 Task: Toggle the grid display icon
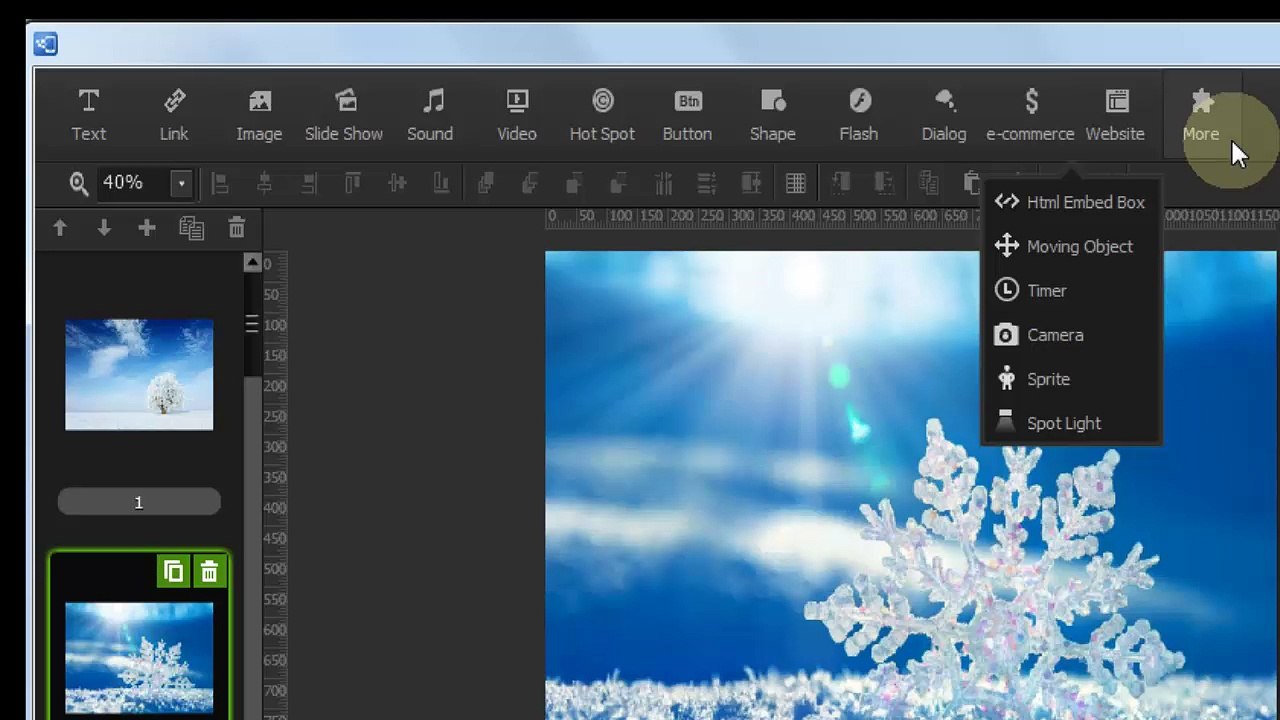pos(796,183)
